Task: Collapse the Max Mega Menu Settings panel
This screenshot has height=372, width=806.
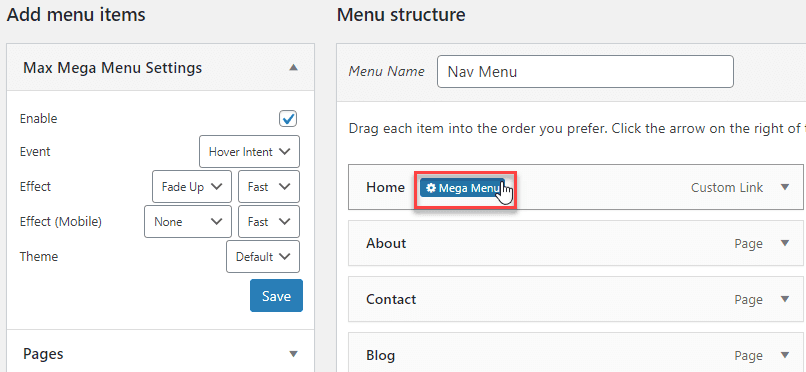Action: click(293, 67)
